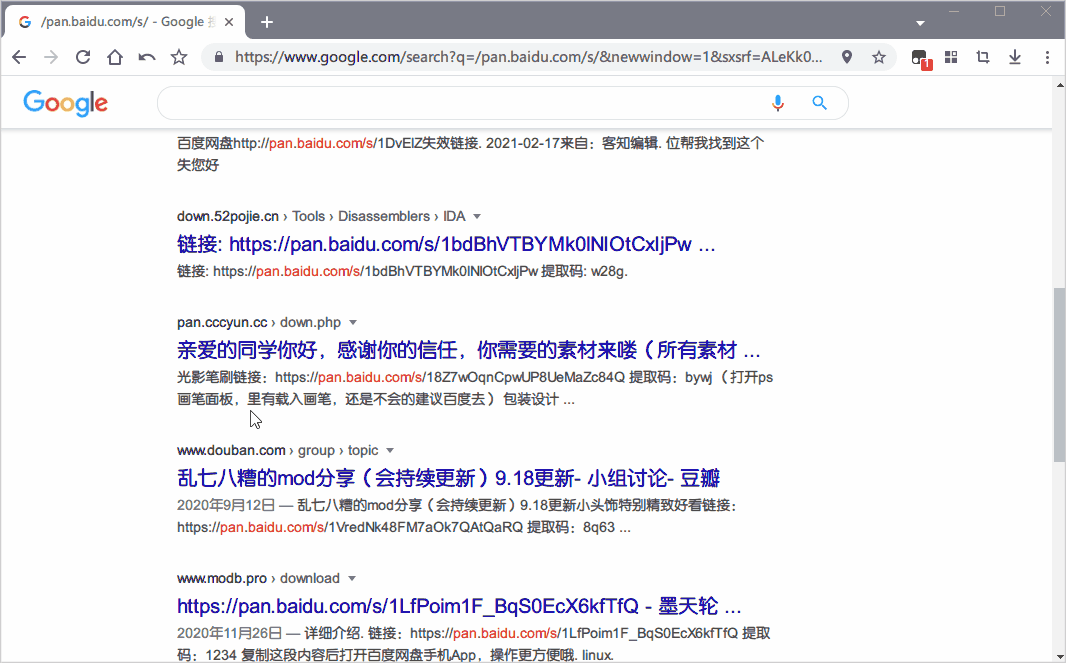Click the search magnifier icon
1066x663 pixels.
click(x=819, y=103)
